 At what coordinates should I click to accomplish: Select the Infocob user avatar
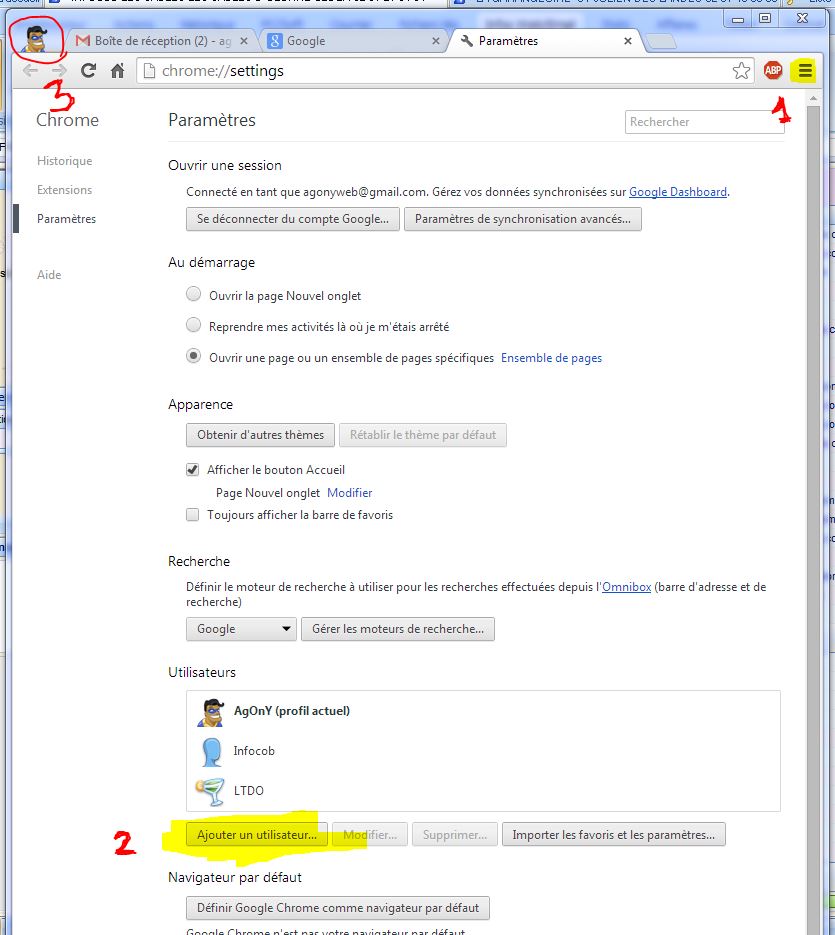pos(211,751)
